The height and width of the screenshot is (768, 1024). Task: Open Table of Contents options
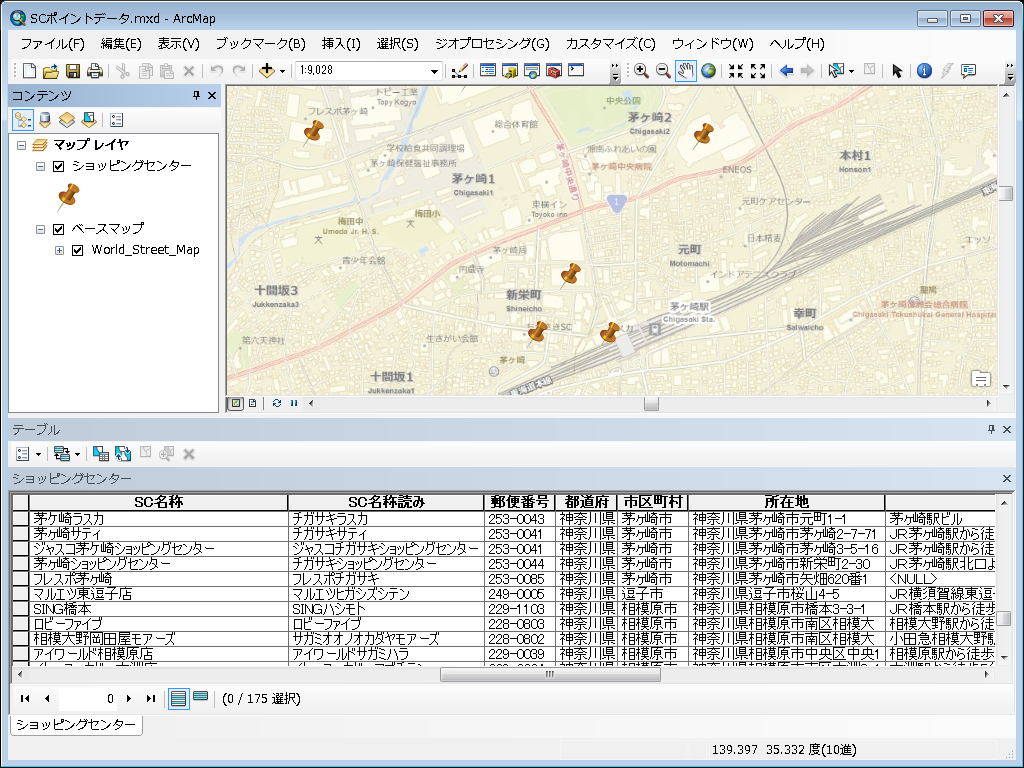tap(117, 120)
